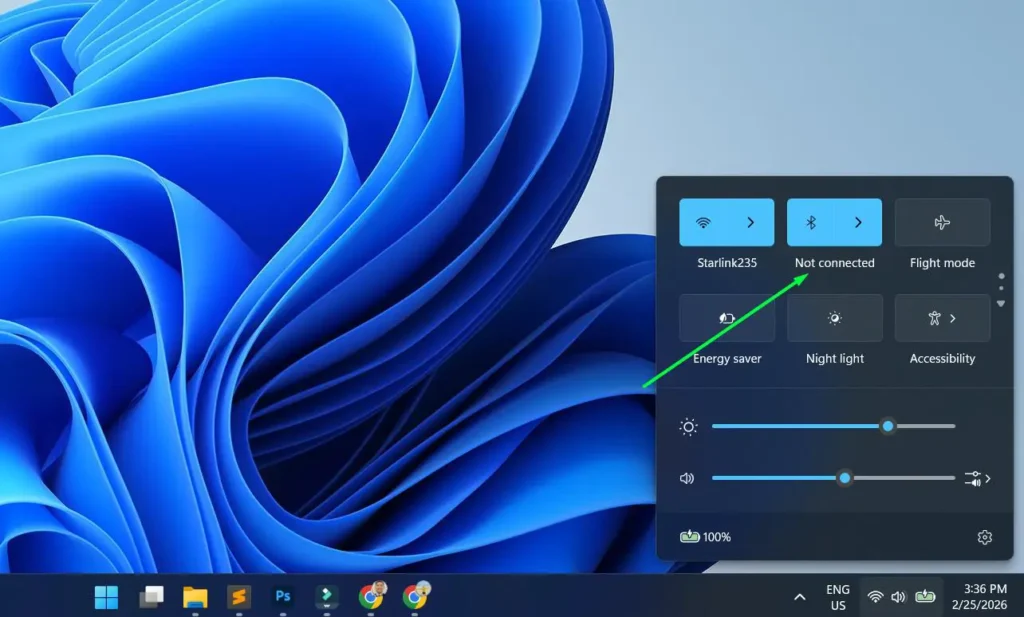Launch Photoshop from the taskbar
Screen dimensions: 1024x617
(283, 596)
